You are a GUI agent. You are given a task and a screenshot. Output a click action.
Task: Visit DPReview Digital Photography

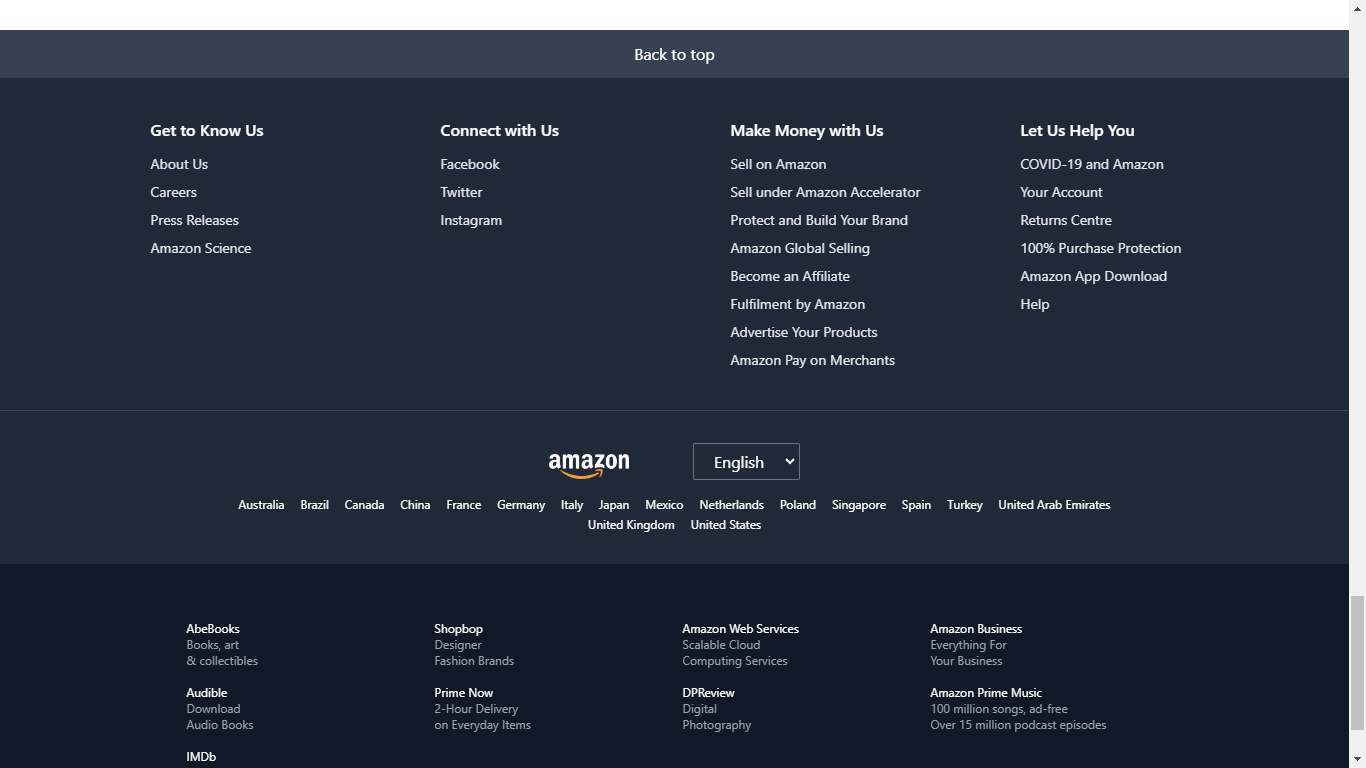[x=716, y=709]
